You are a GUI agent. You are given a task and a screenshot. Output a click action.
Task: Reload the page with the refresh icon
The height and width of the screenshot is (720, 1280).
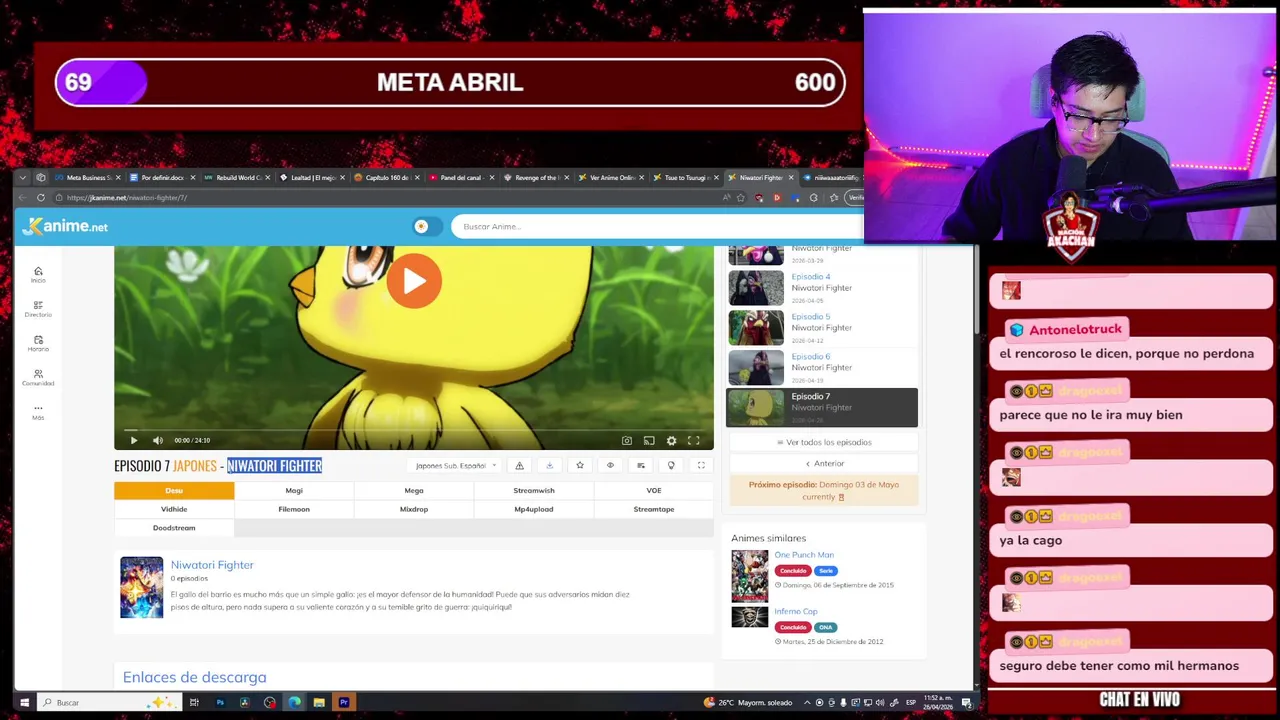tap(41, 198)
